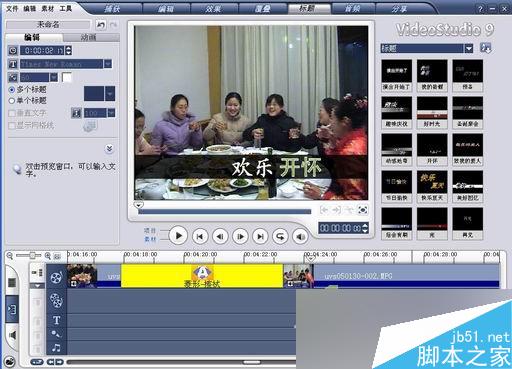This screenshot has height=369, width=512.
Task: Click the line spacing icon
Action: pyautogui.click(x=76, y=113)
